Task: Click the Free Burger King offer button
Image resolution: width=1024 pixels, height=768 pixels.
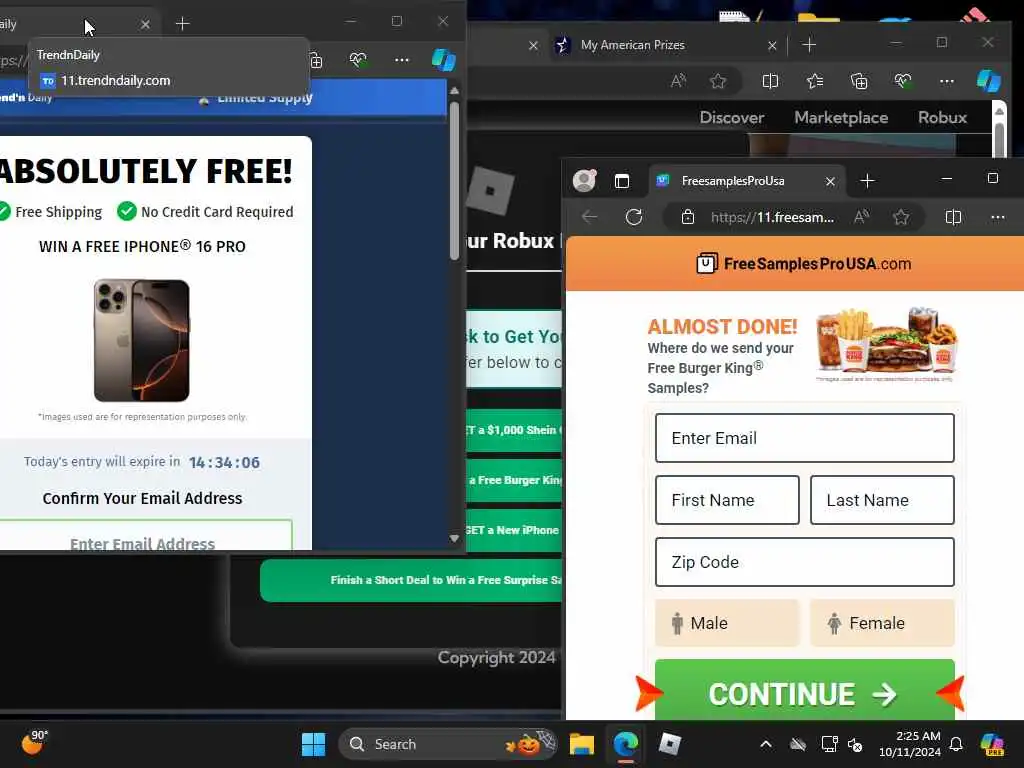Action: pos(514,480)
